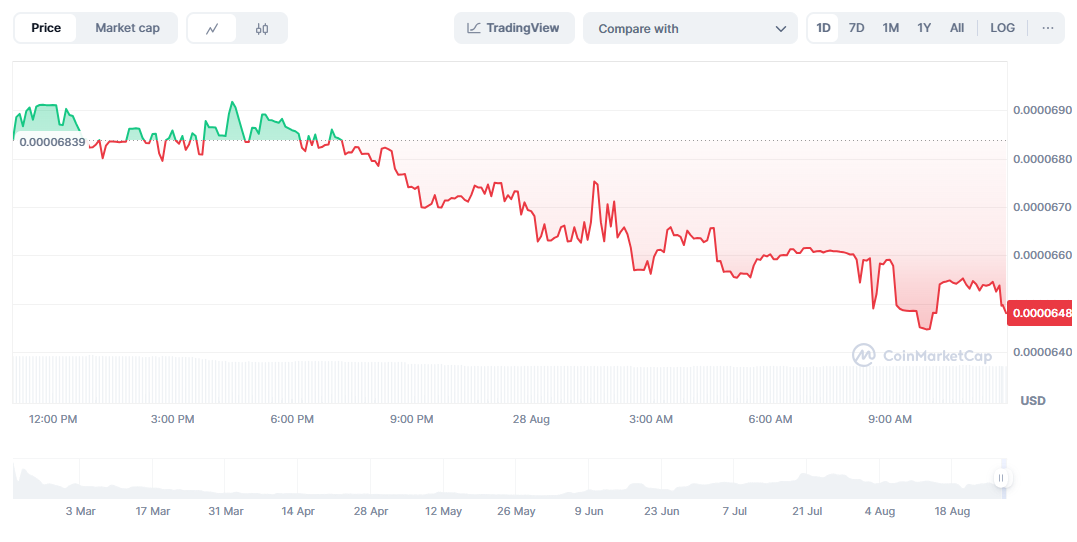Click 28 Apr on the overview timeline
1077x542 pixels.
tap(371, 511)
